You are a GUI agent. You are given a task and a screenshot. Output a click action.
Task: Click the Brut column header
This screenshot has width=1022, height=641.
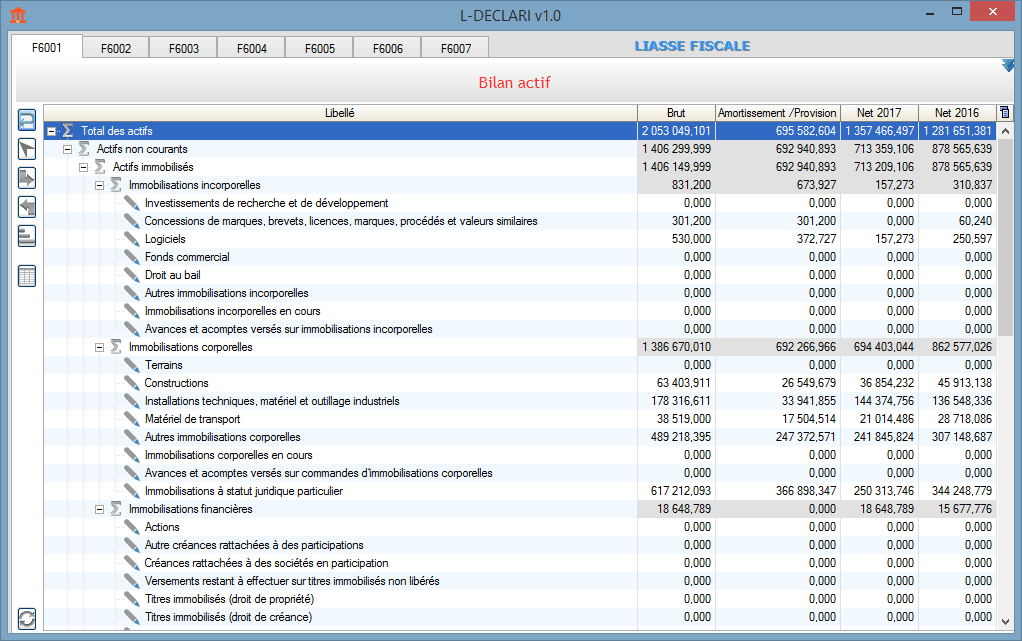(677, 113)
